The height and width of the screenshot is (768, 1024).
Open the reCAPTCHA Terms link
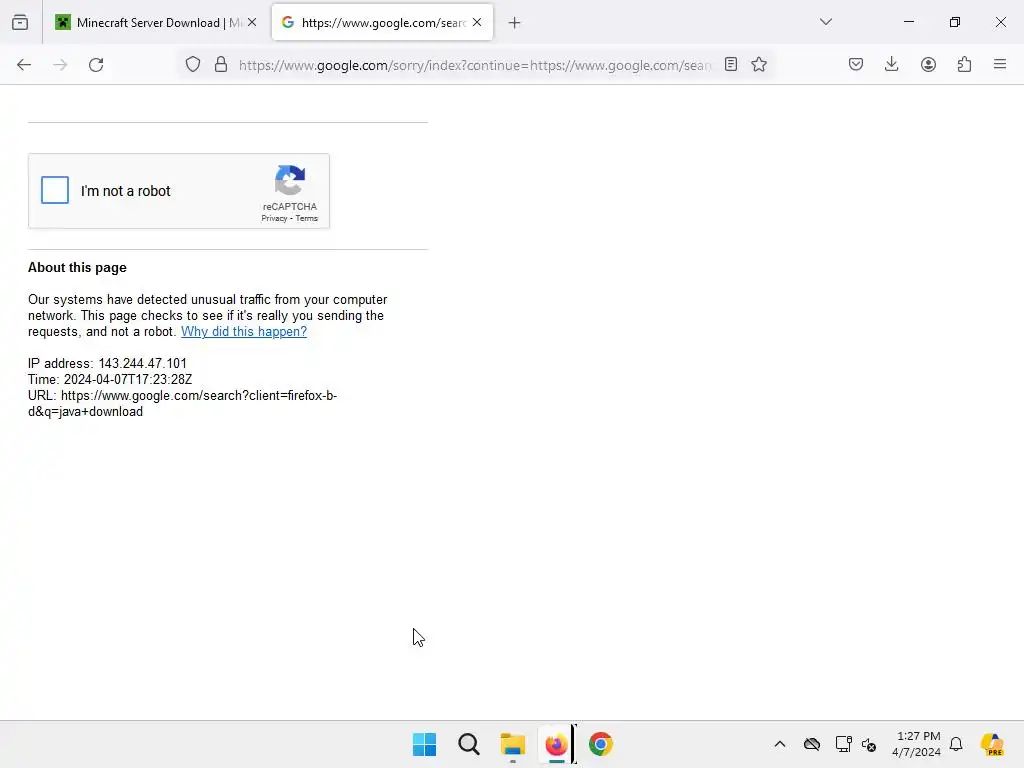pos(306,219)
